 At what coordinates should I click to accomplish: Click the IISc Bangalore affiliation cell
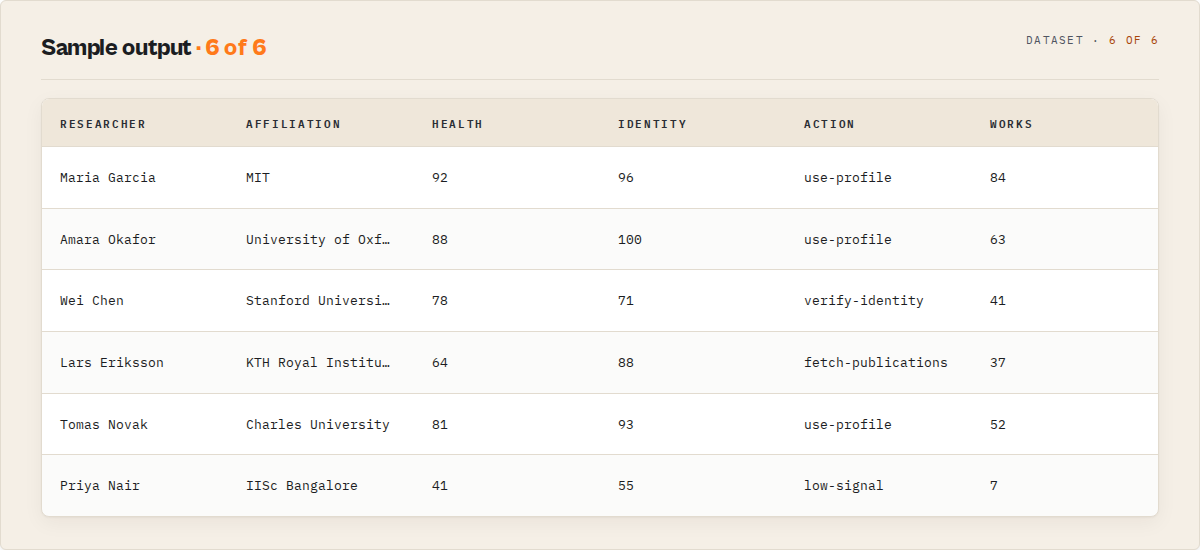pyautogui.click(x=302, y=486)
